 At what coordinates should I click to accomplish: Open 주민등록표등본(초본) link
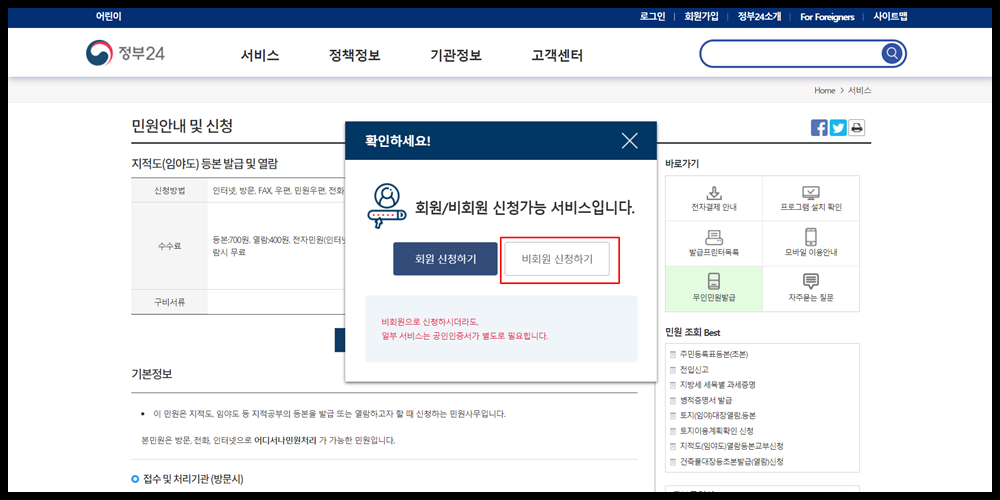(714, 354)
